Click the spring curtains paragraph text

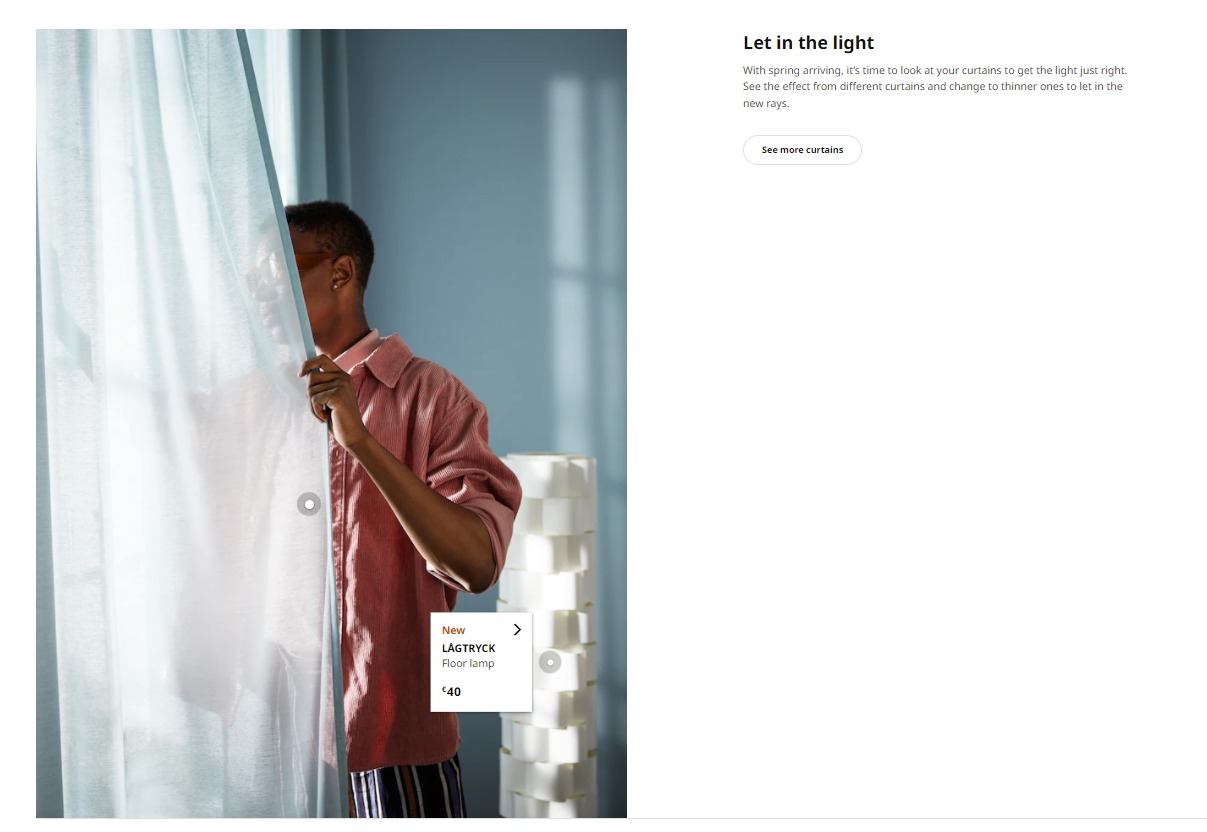[x=935, y=87]
